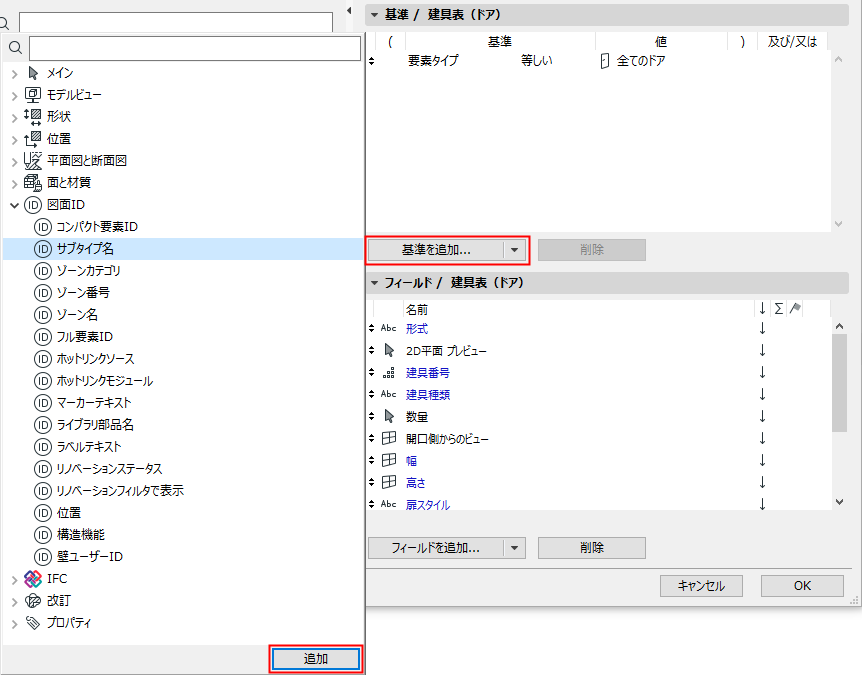Image resolution: width=862 pixels, height=675 pixels.
Task: Expand the メイン tree category
Action: tap(15, 73)
